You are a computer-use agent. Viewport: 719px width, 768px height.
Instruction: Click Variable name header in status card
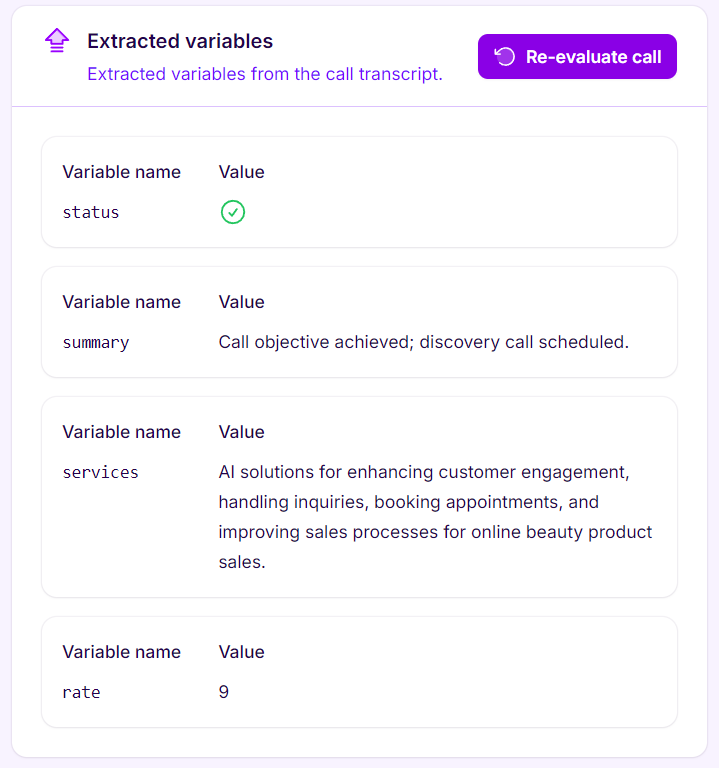(121, 172)
